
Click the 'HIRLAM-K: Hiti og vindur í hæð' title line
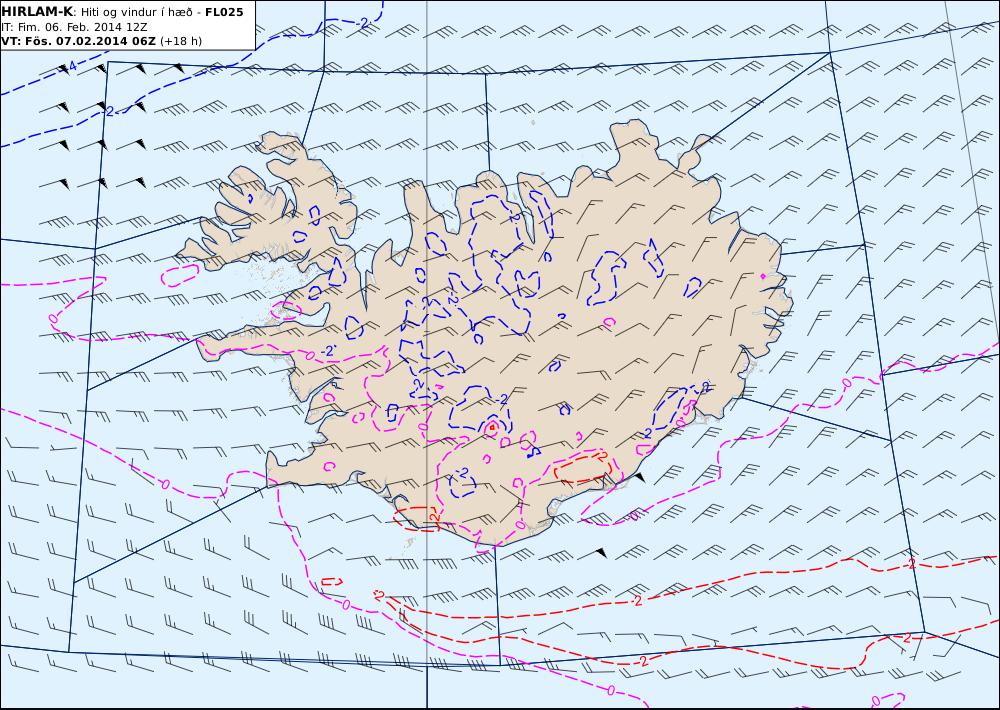[x=122, y=12]
